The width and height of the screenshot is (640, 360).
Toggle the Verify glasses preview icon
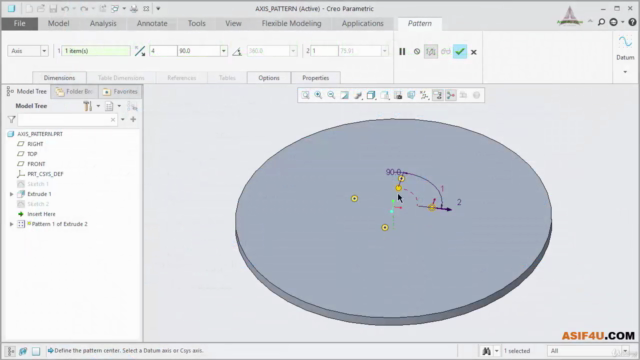click(x=446, y=51)
